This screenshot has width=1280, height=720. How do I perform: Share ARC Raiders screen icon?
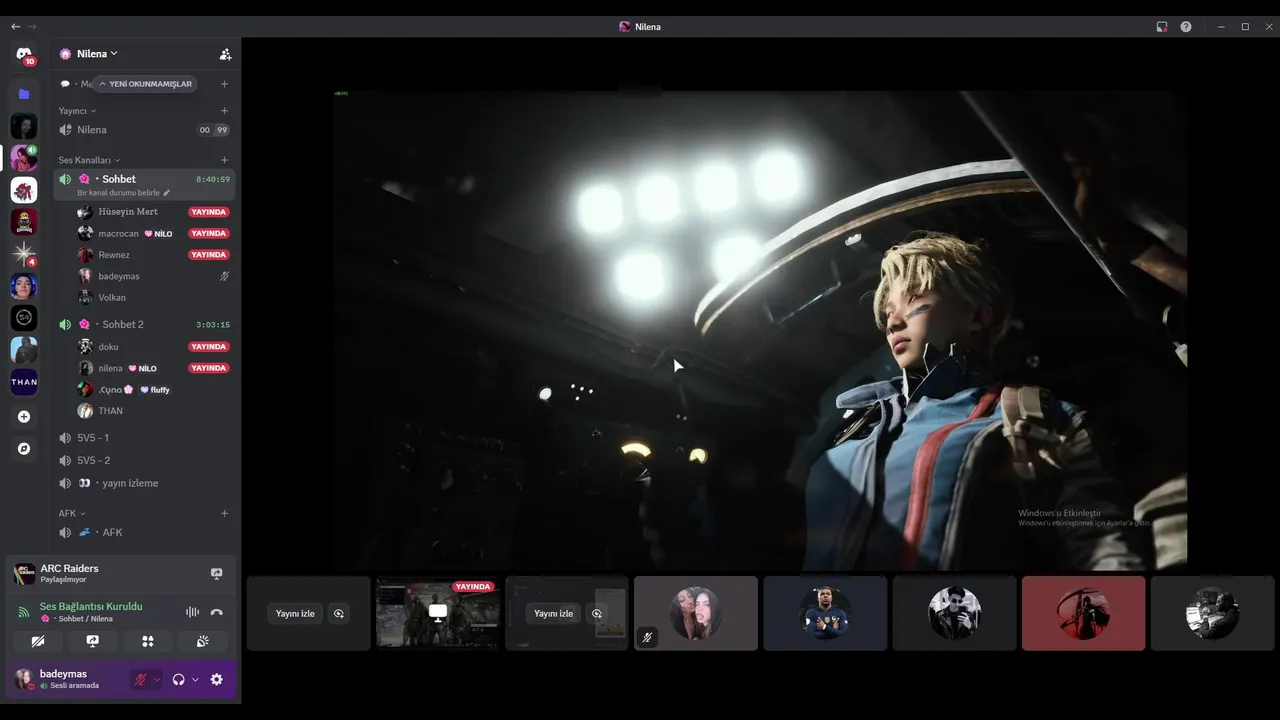216,574
